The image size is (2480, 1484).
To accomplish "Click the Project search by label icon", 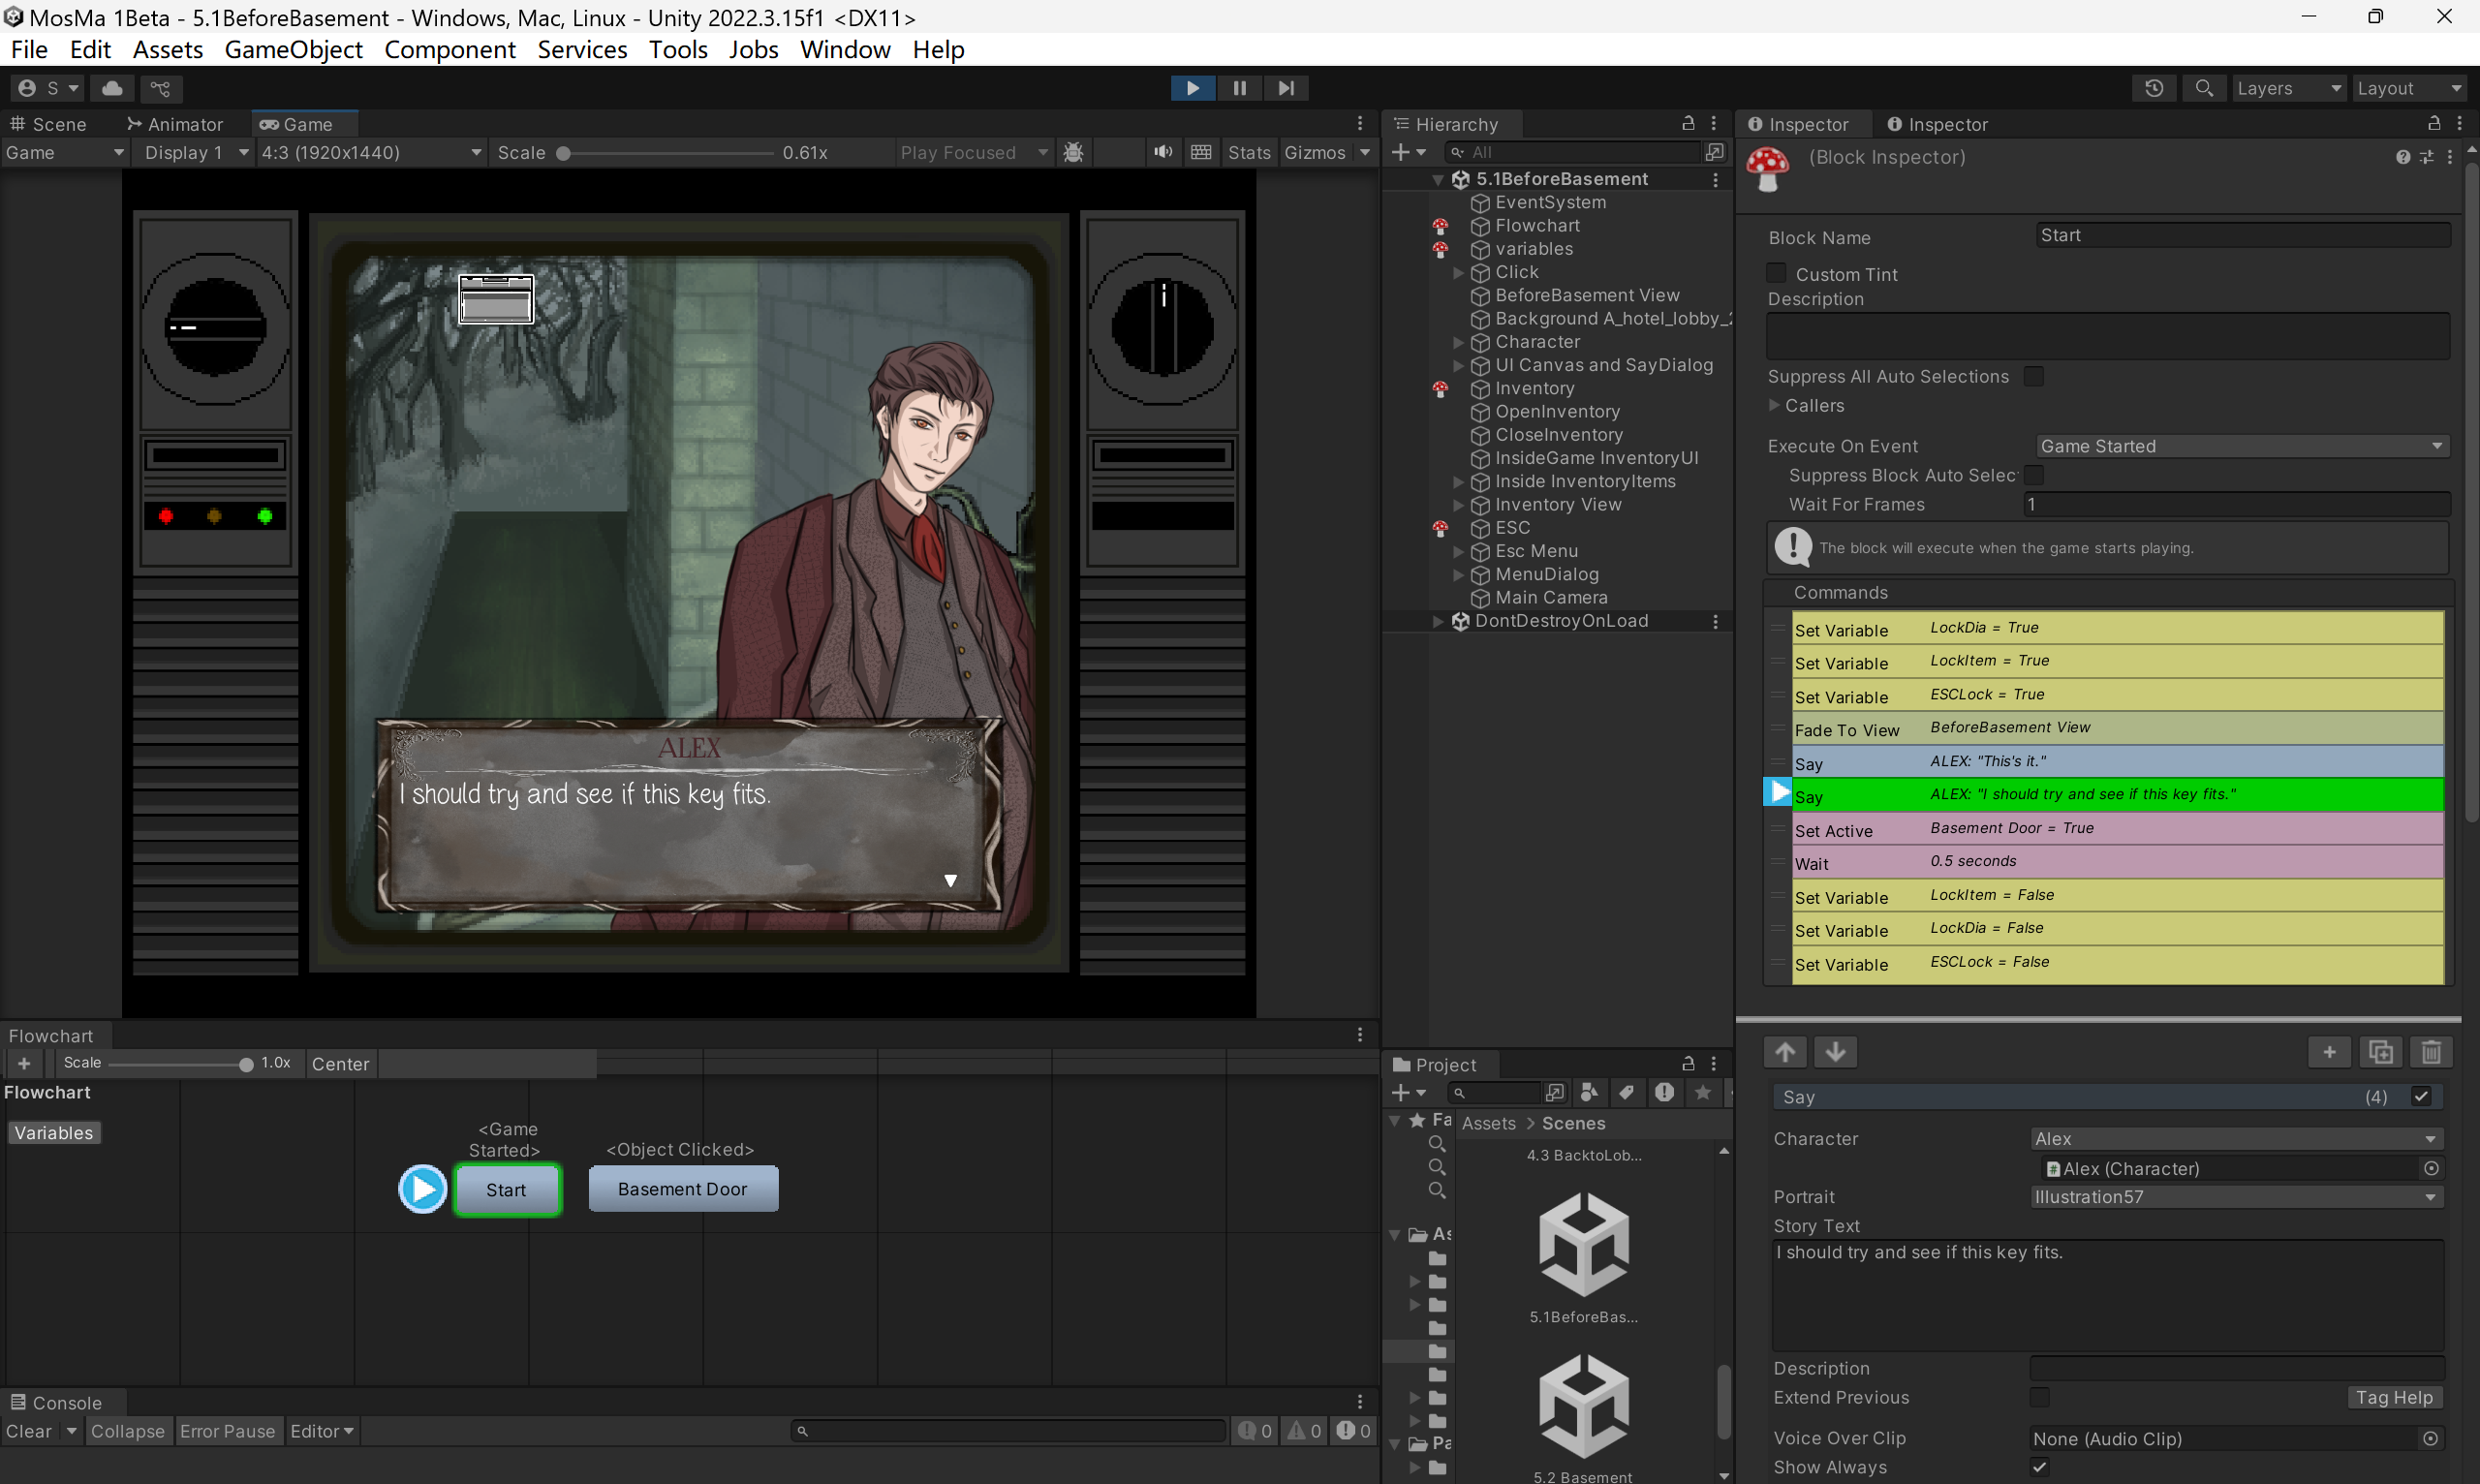I will pyautogui.click(x=1627, y=1092).
